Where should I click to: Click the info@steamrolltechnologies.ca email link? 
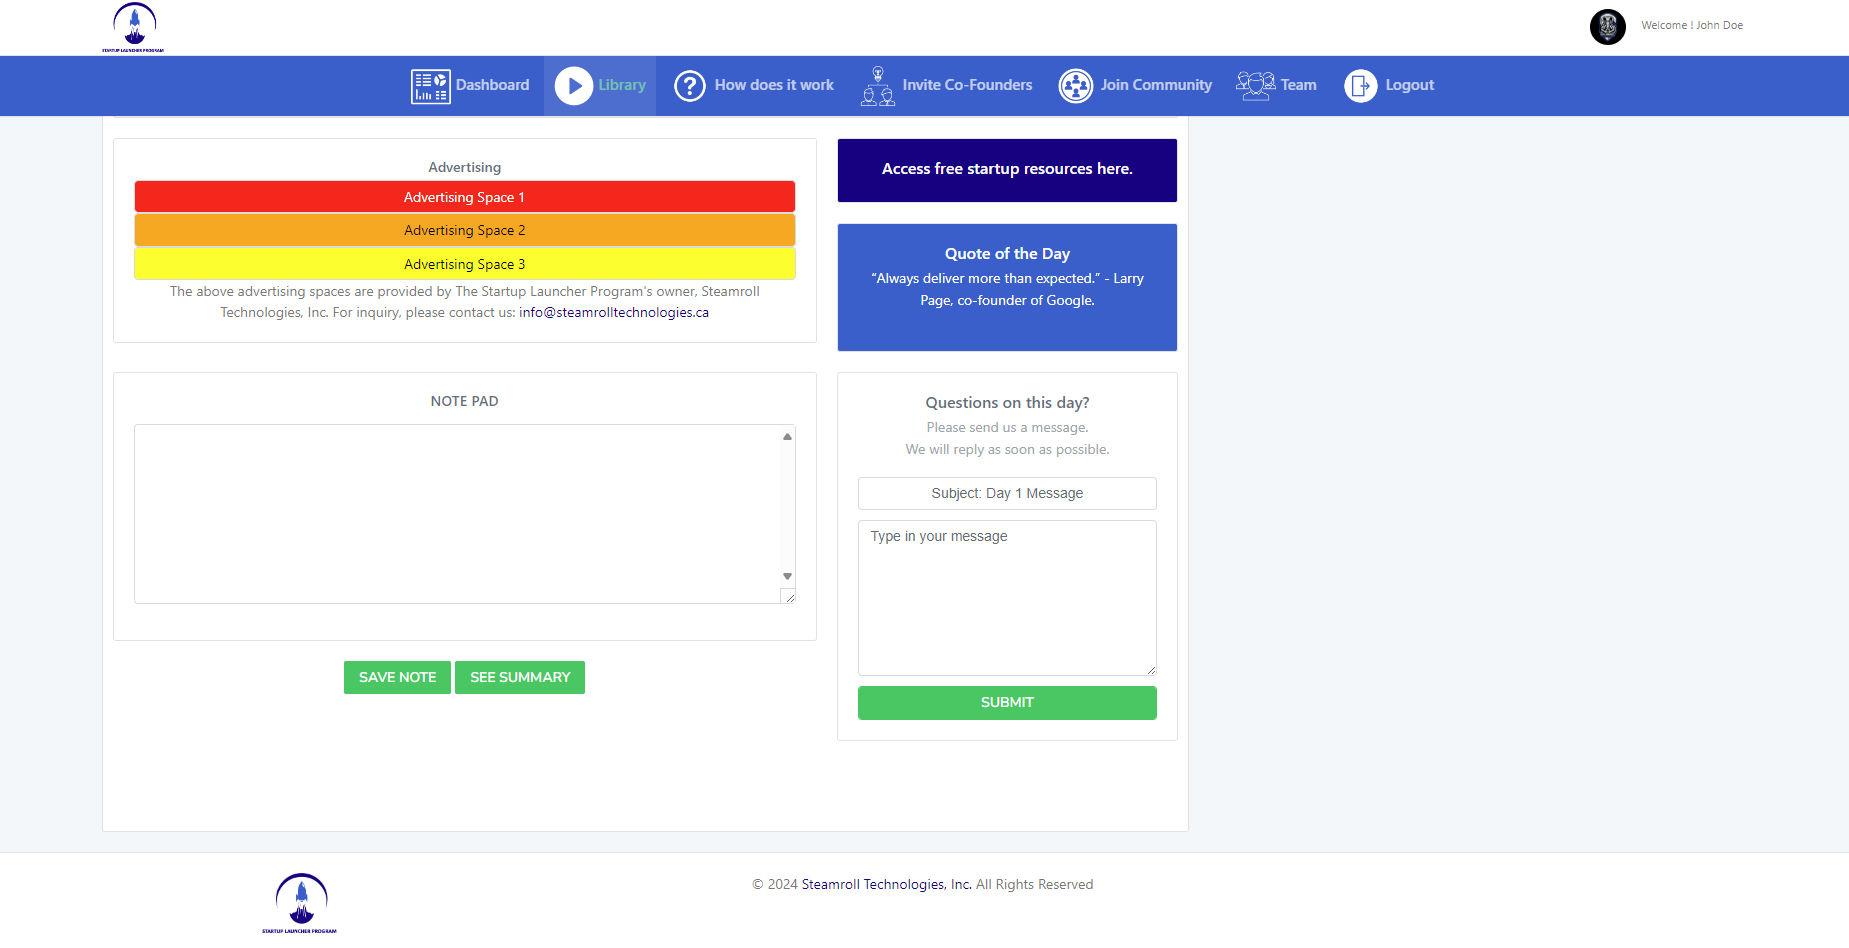pyautogui.click(x=613, y=313)
